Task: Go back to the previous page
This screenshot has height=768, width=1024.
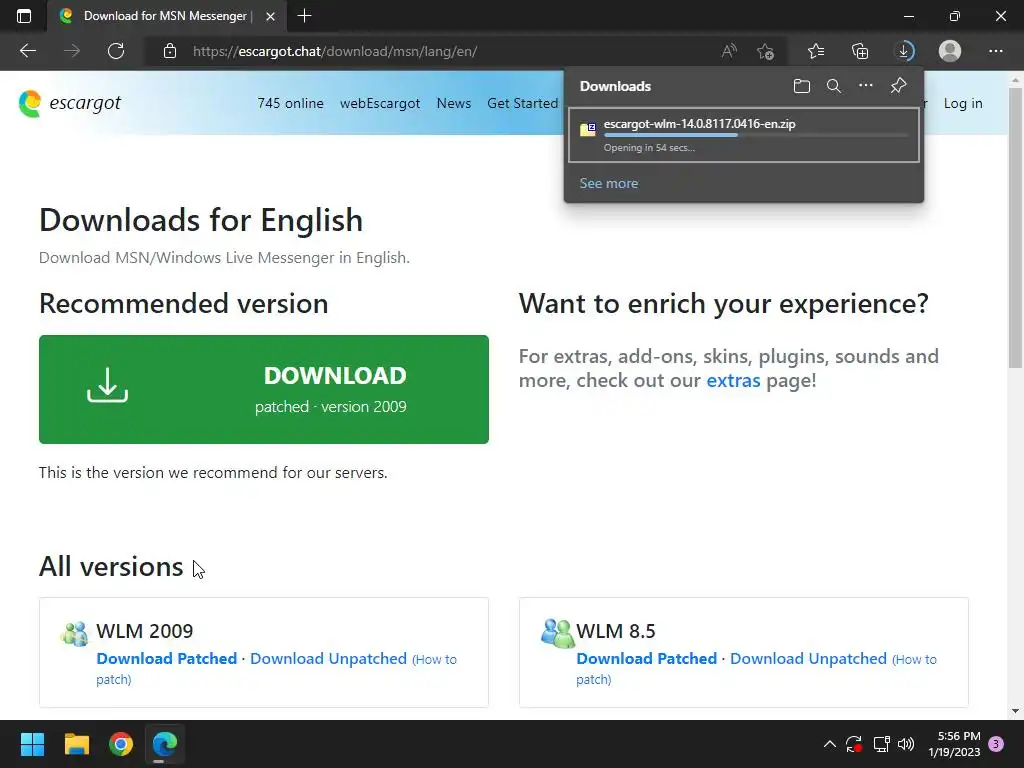Action: pos(27,51)
